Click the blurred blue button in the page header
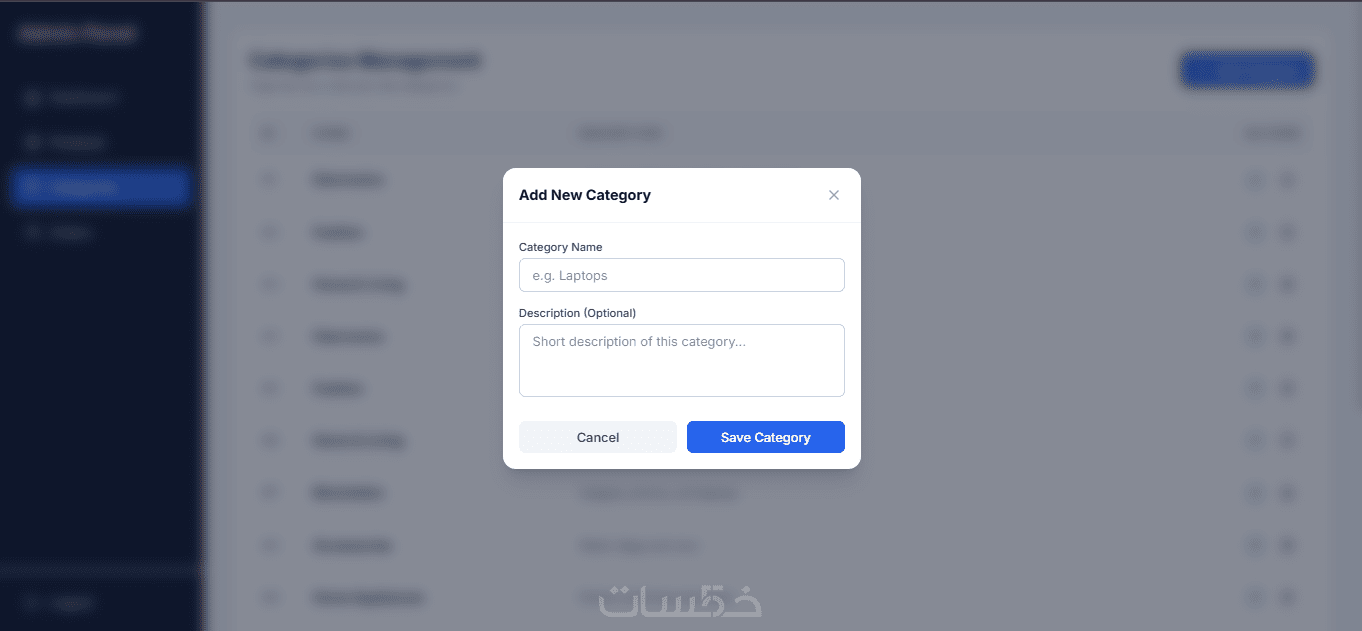Screen dimensions: 1362x631 pos(1247,70)
